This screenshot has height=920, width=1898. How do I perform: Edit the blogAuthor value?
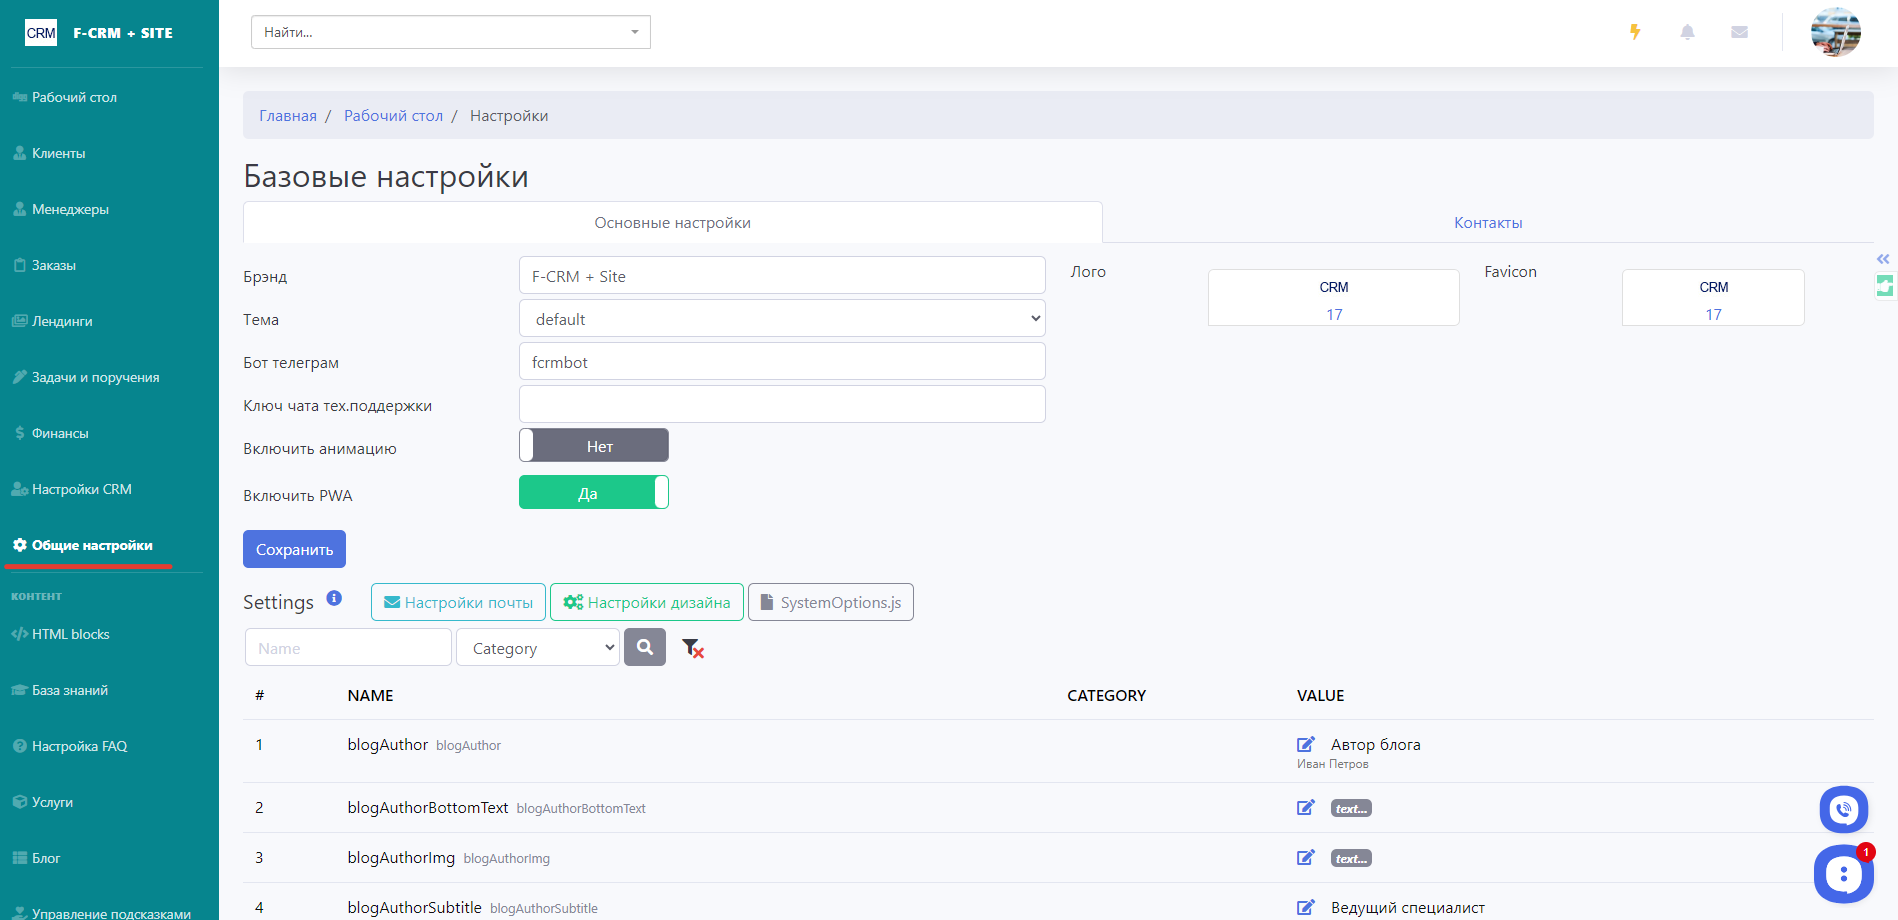(x=1306, y=744)
